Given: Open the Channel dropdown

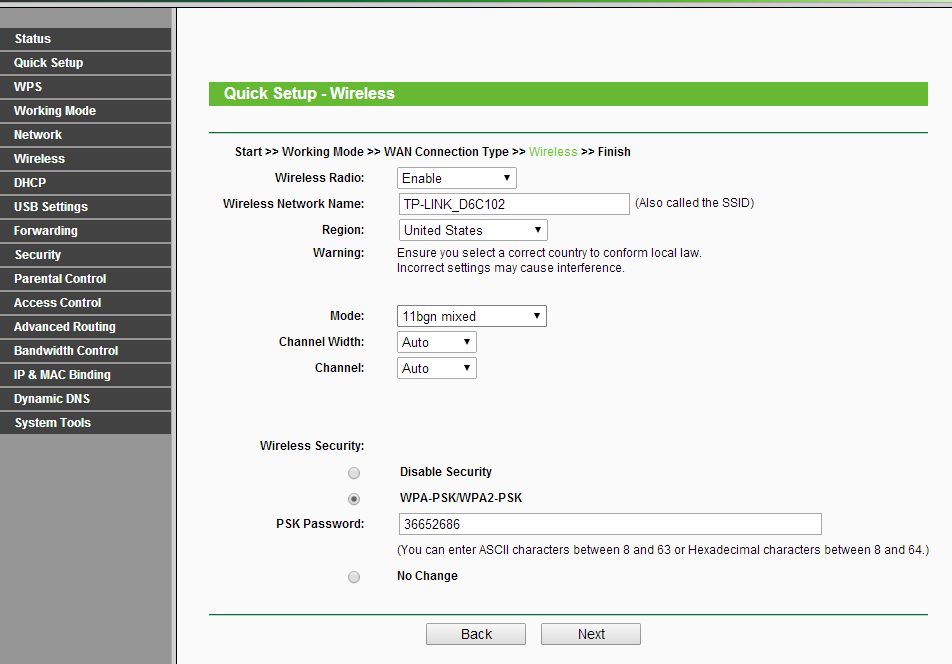Looking at the screenshot, I should 437,368.
